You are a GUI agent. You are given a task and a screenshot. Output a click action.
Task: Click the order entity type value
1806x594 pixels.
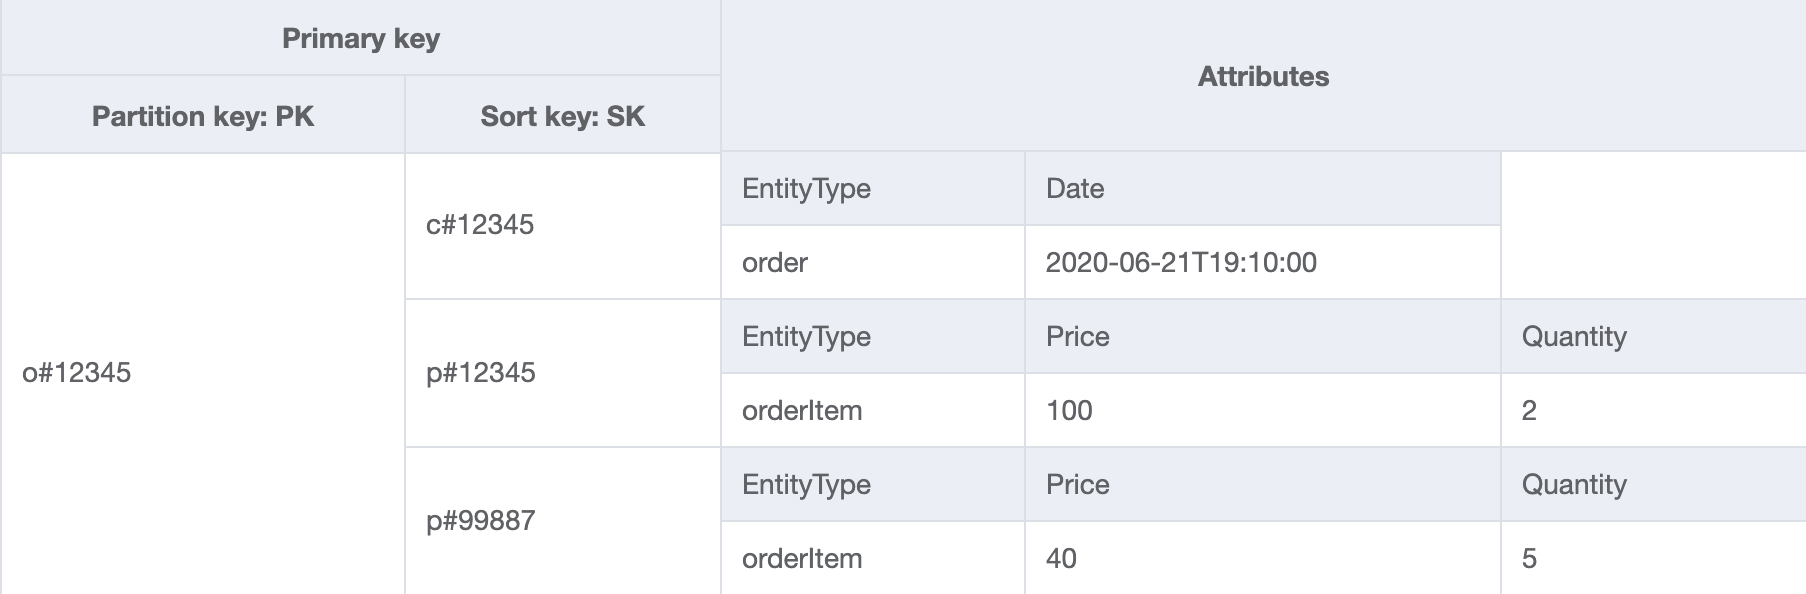[x=873, y=262]
